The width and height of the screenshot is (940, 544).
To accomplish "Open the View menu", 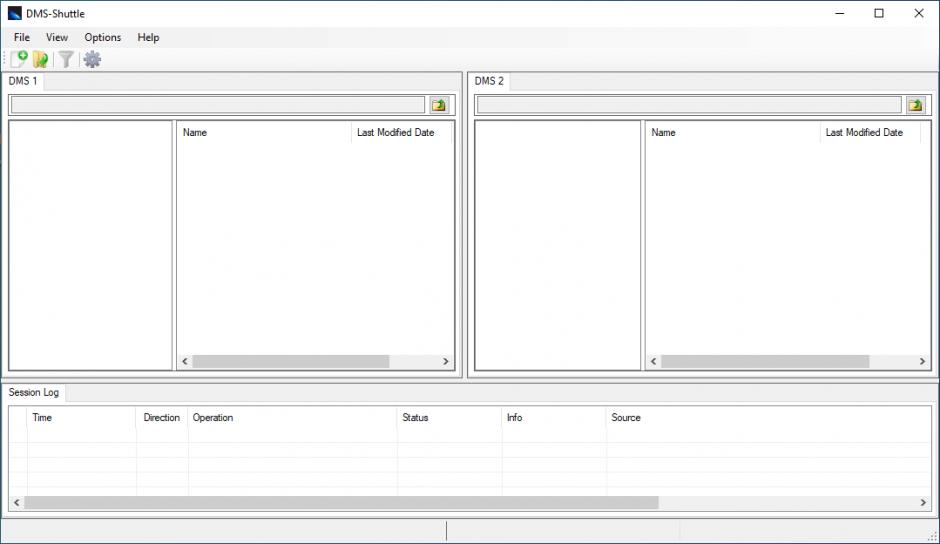I will tap(57, 37).
